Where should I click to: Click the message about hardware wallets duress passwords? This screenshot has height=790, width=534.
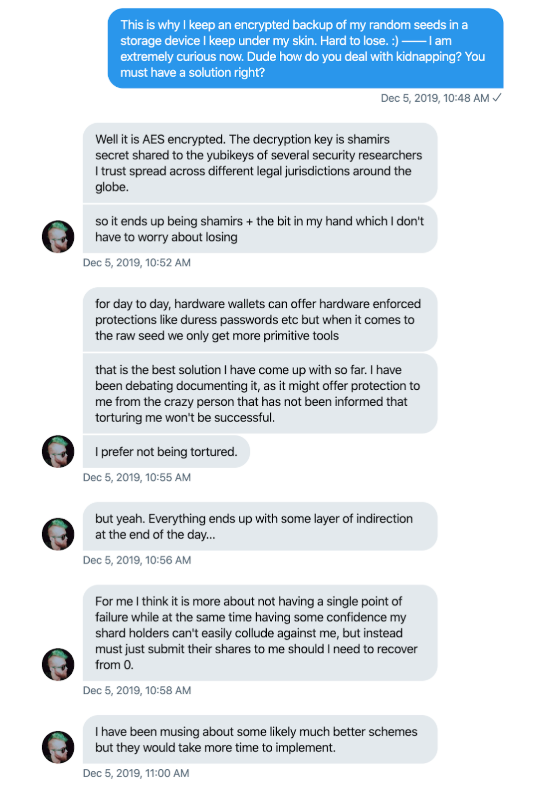pyautogui.click(x=260, y=319)
